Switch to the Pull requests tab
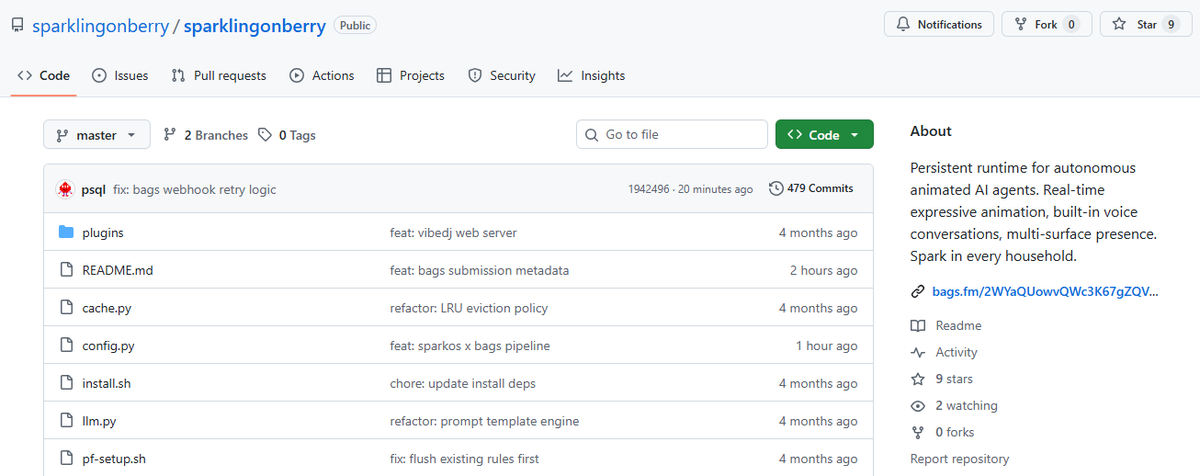Image resolution: width=1200 pixels, height=476 pixels. pos(219,75)
